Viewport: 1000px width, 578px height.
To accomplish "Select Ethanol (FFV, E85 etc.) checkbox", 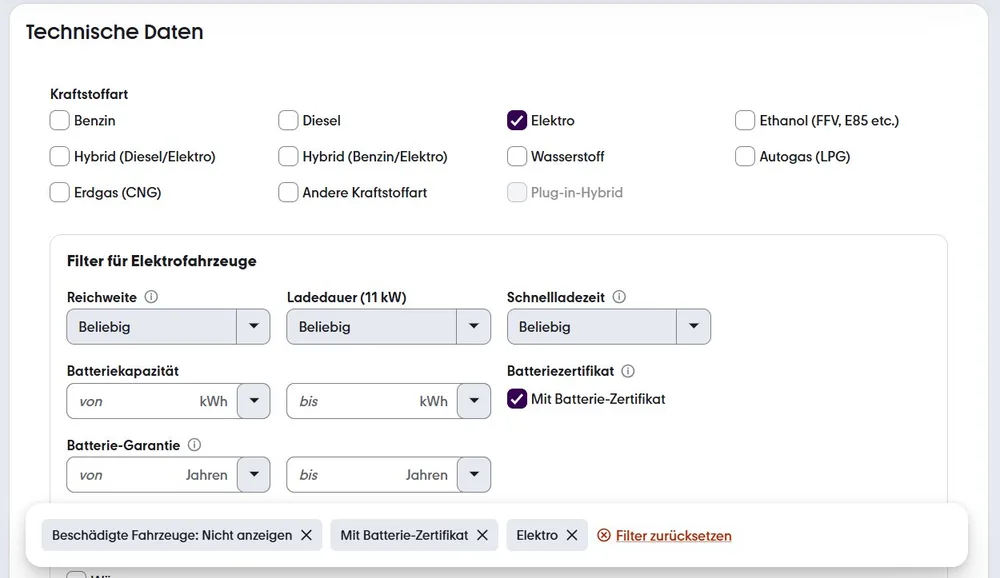I will click(x=745, y=120).
